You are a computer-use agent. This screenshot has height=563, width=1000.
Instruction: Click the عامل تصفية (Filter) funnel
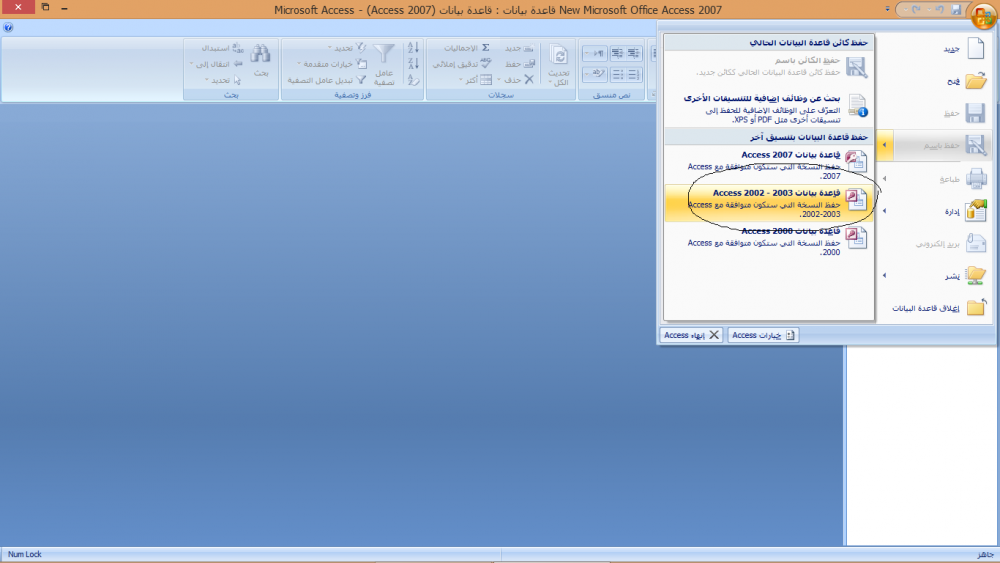(384, 64)
